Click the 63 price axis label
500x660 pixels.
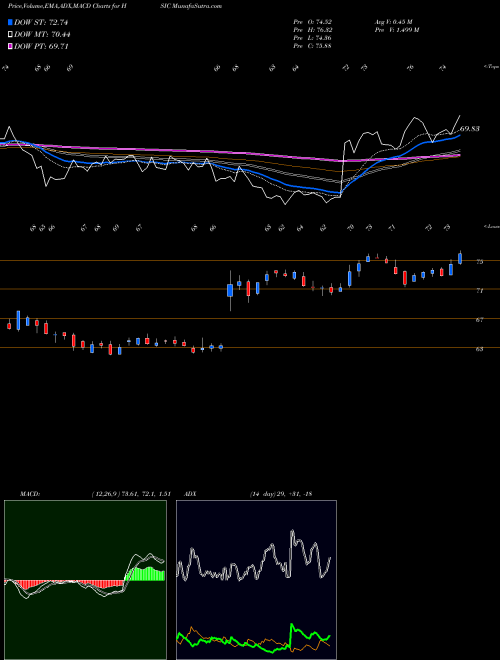[479, 349]
